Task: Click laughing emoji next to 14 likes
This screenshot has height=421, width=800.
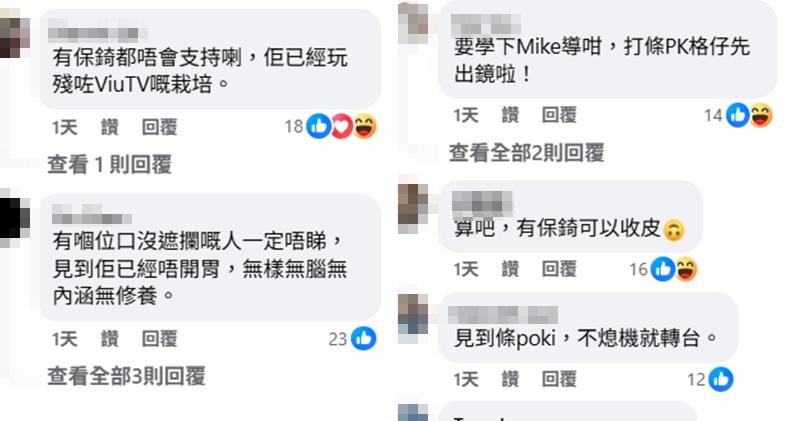Action: point(761,115)
